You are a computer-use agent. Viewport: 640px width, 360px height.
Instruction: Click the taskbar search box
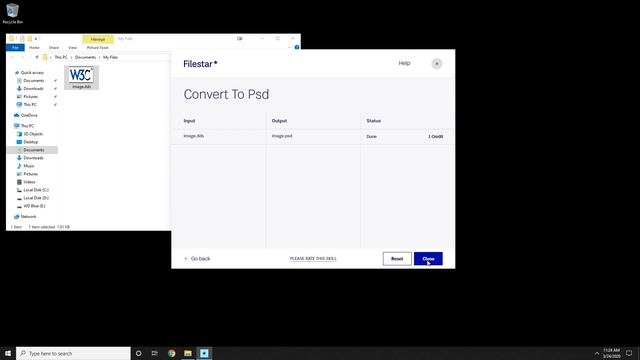point(73,353)
